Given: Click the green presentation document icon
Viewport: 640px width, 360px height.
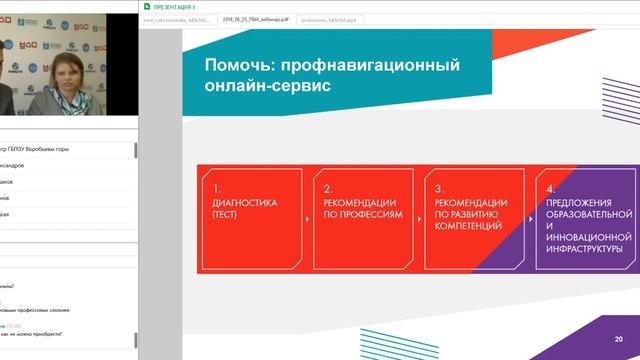Looking at the screenshot, I should pyautogui.click(x=147, y=7).
